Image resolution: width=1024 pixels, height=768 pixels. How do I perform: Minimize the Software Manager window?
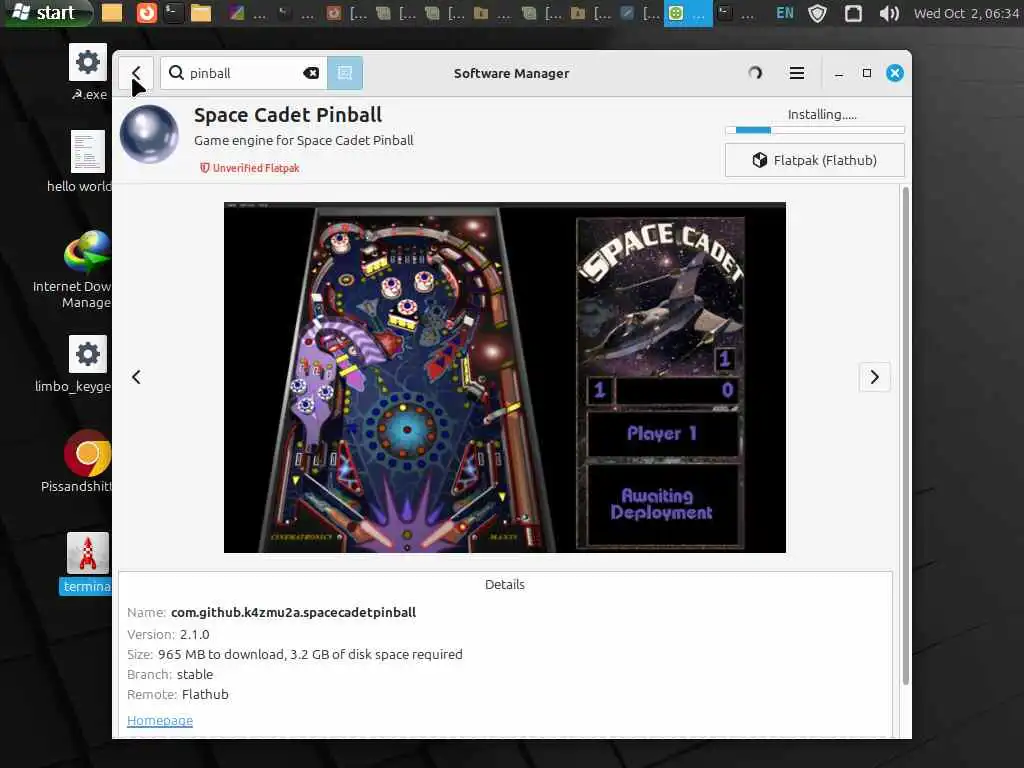(x=839, y=73)
